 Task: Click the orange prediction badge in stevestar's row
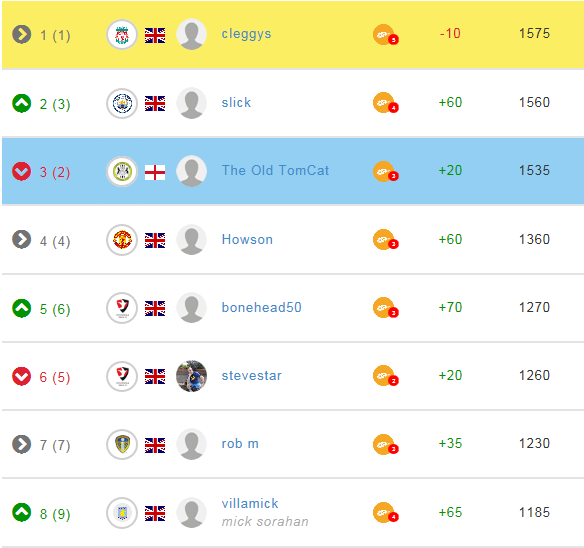pyautogui.click(x=385, y=376)
